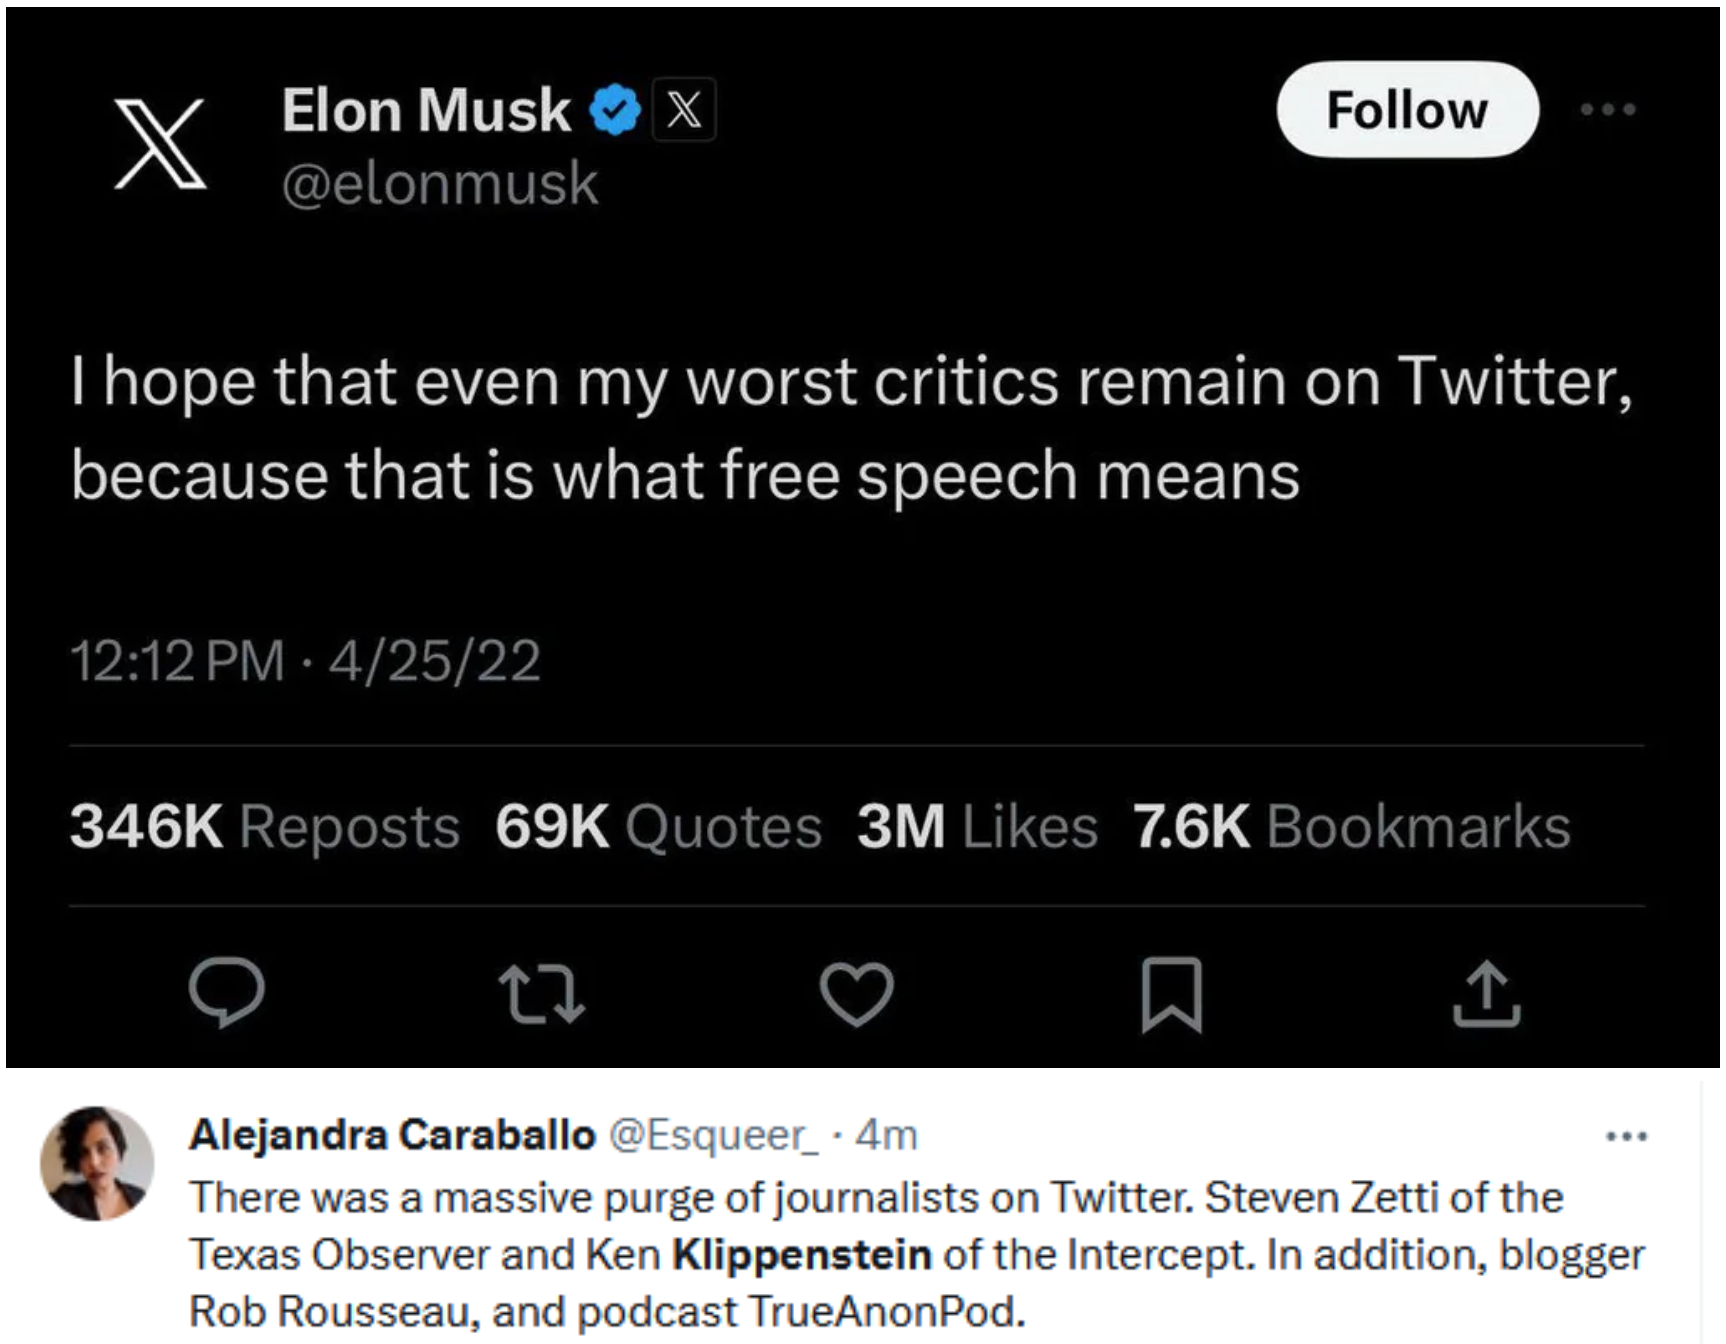1726x1344 pixels.
Task: Open the three-dot menu on Caraballo's tweet
Action: pos(1626,1136)
